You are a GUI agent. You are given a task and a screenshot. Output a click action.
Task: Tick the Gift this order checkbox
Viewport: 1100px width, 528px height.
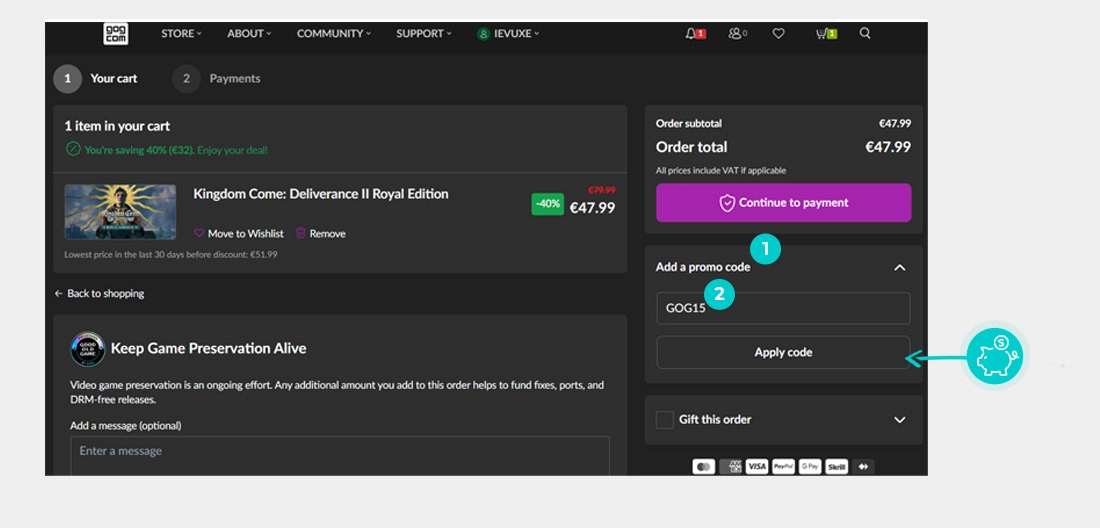click(664, 419)
